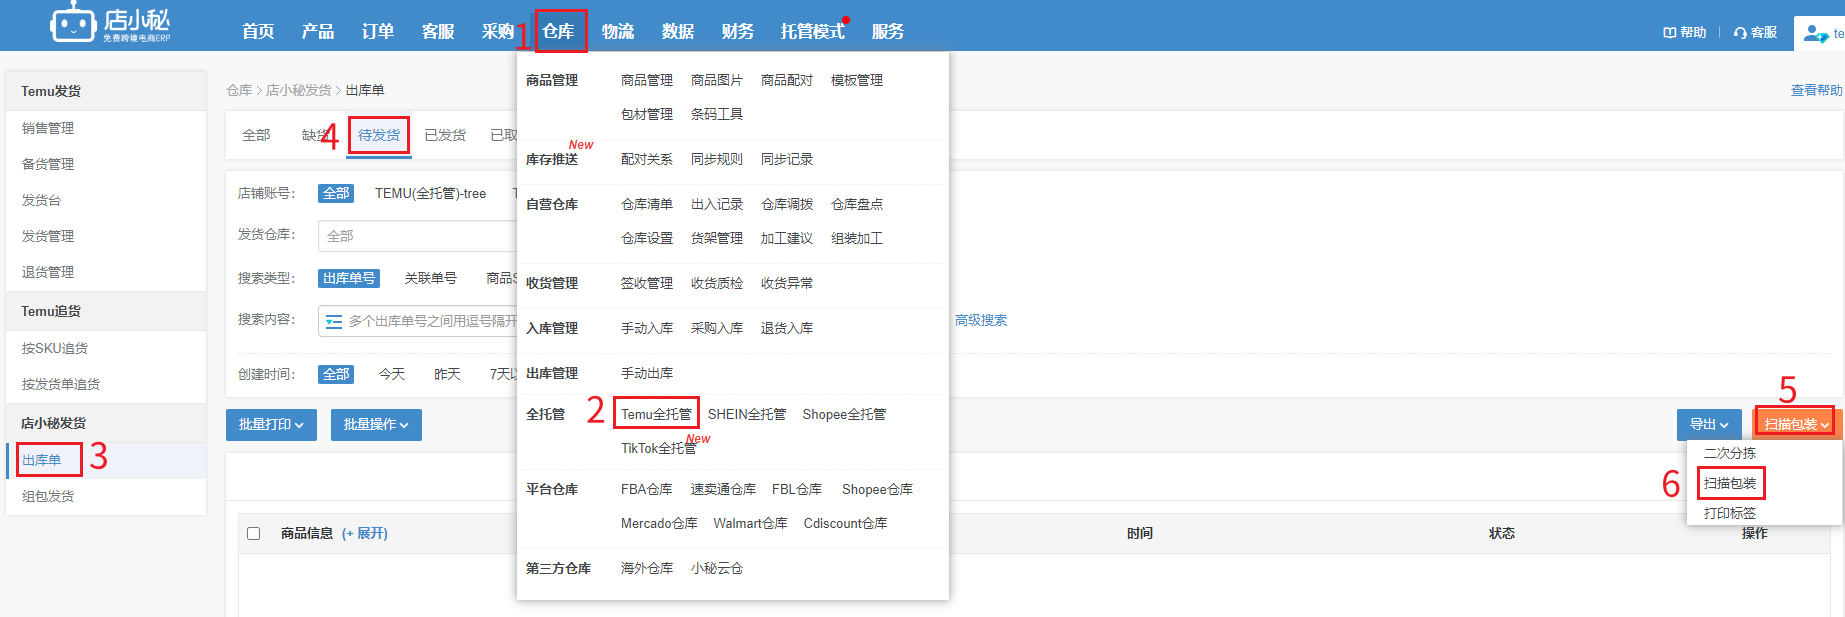Open 销售管理 in the sidebar
The height and width of the screenshot is (617, 1845).
click(48, 128)
